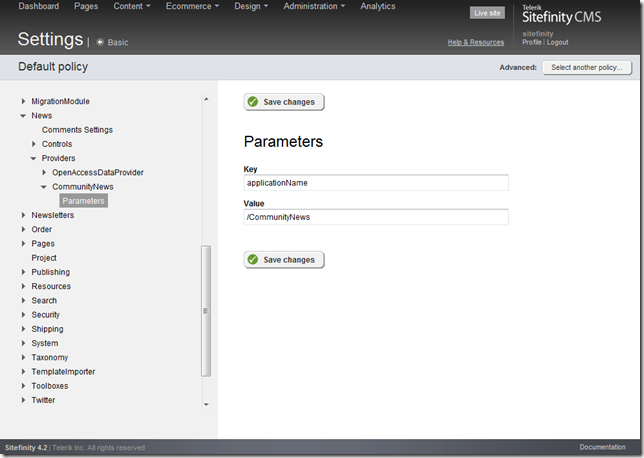The width and height of the screenshot is (644, 458).
Task: Open the Documentation footer link
Action: 603,447
